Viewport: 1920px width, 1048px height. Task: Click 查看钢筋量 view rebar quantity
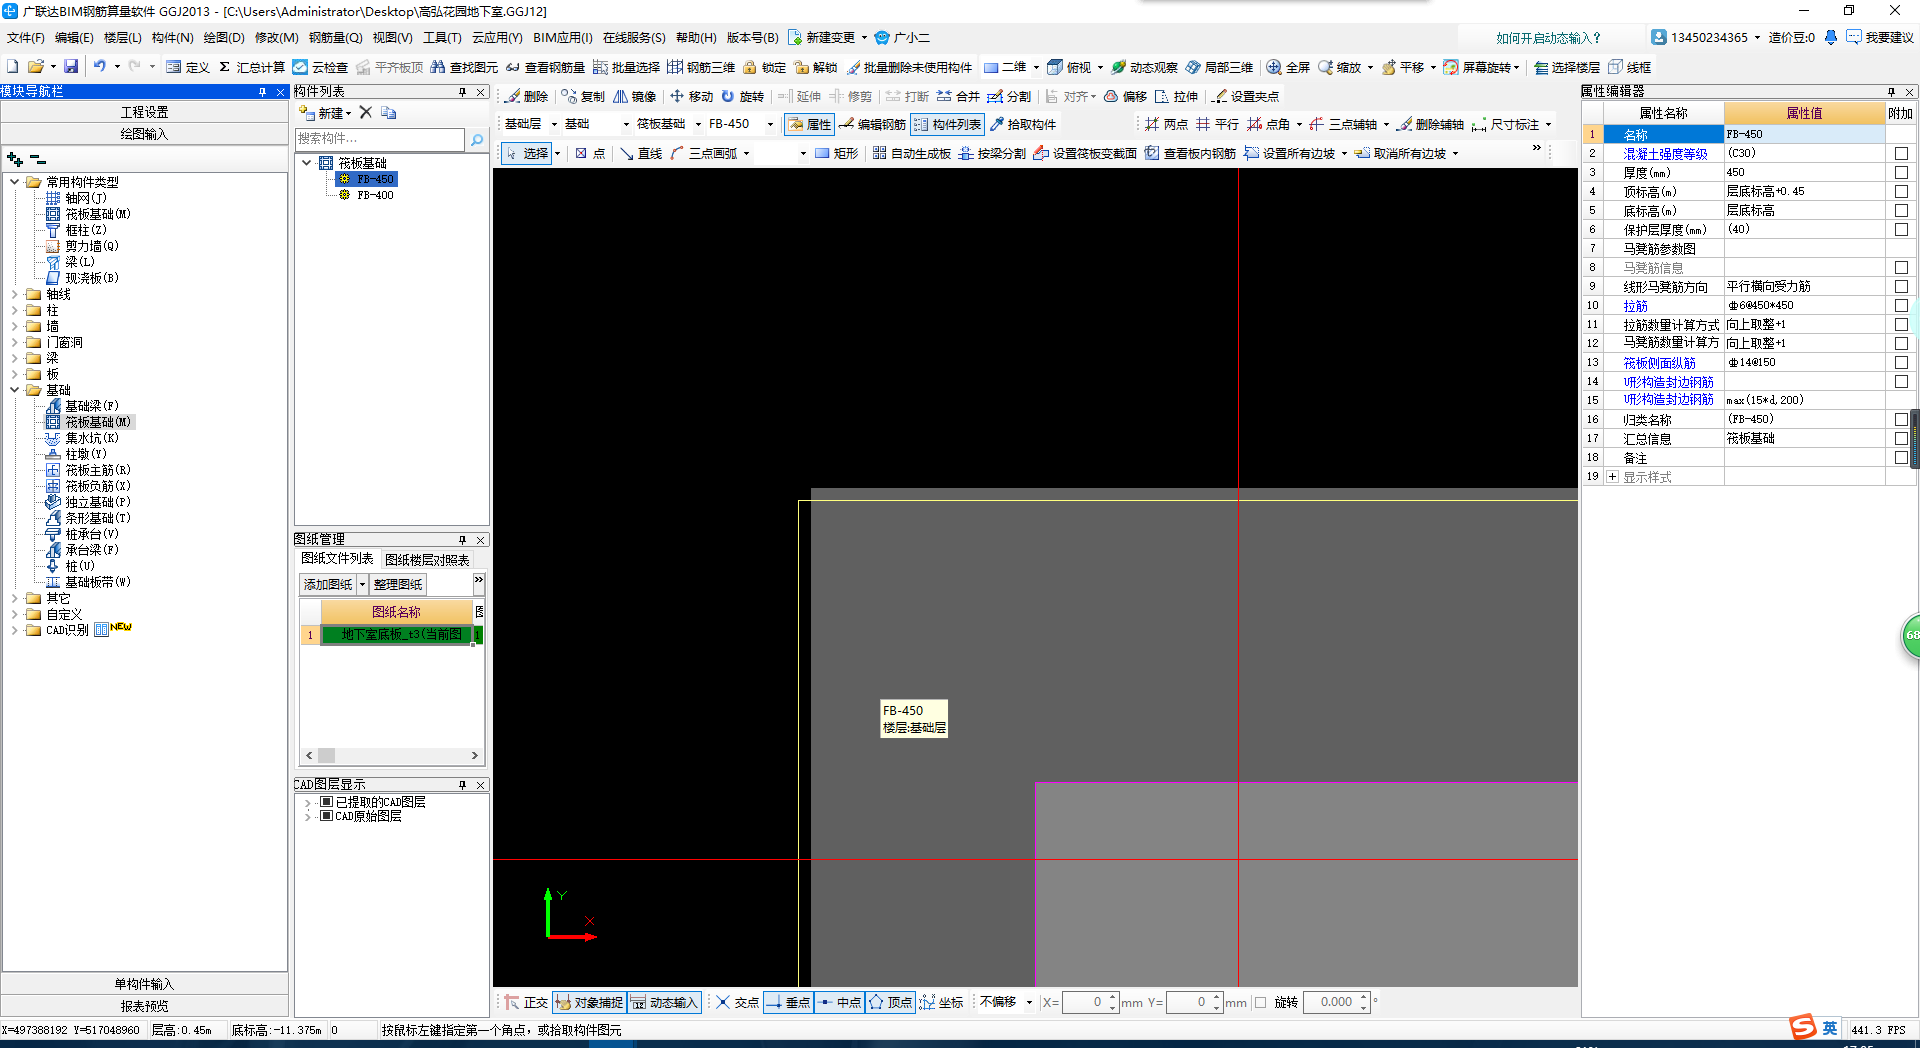coord(545,67)
